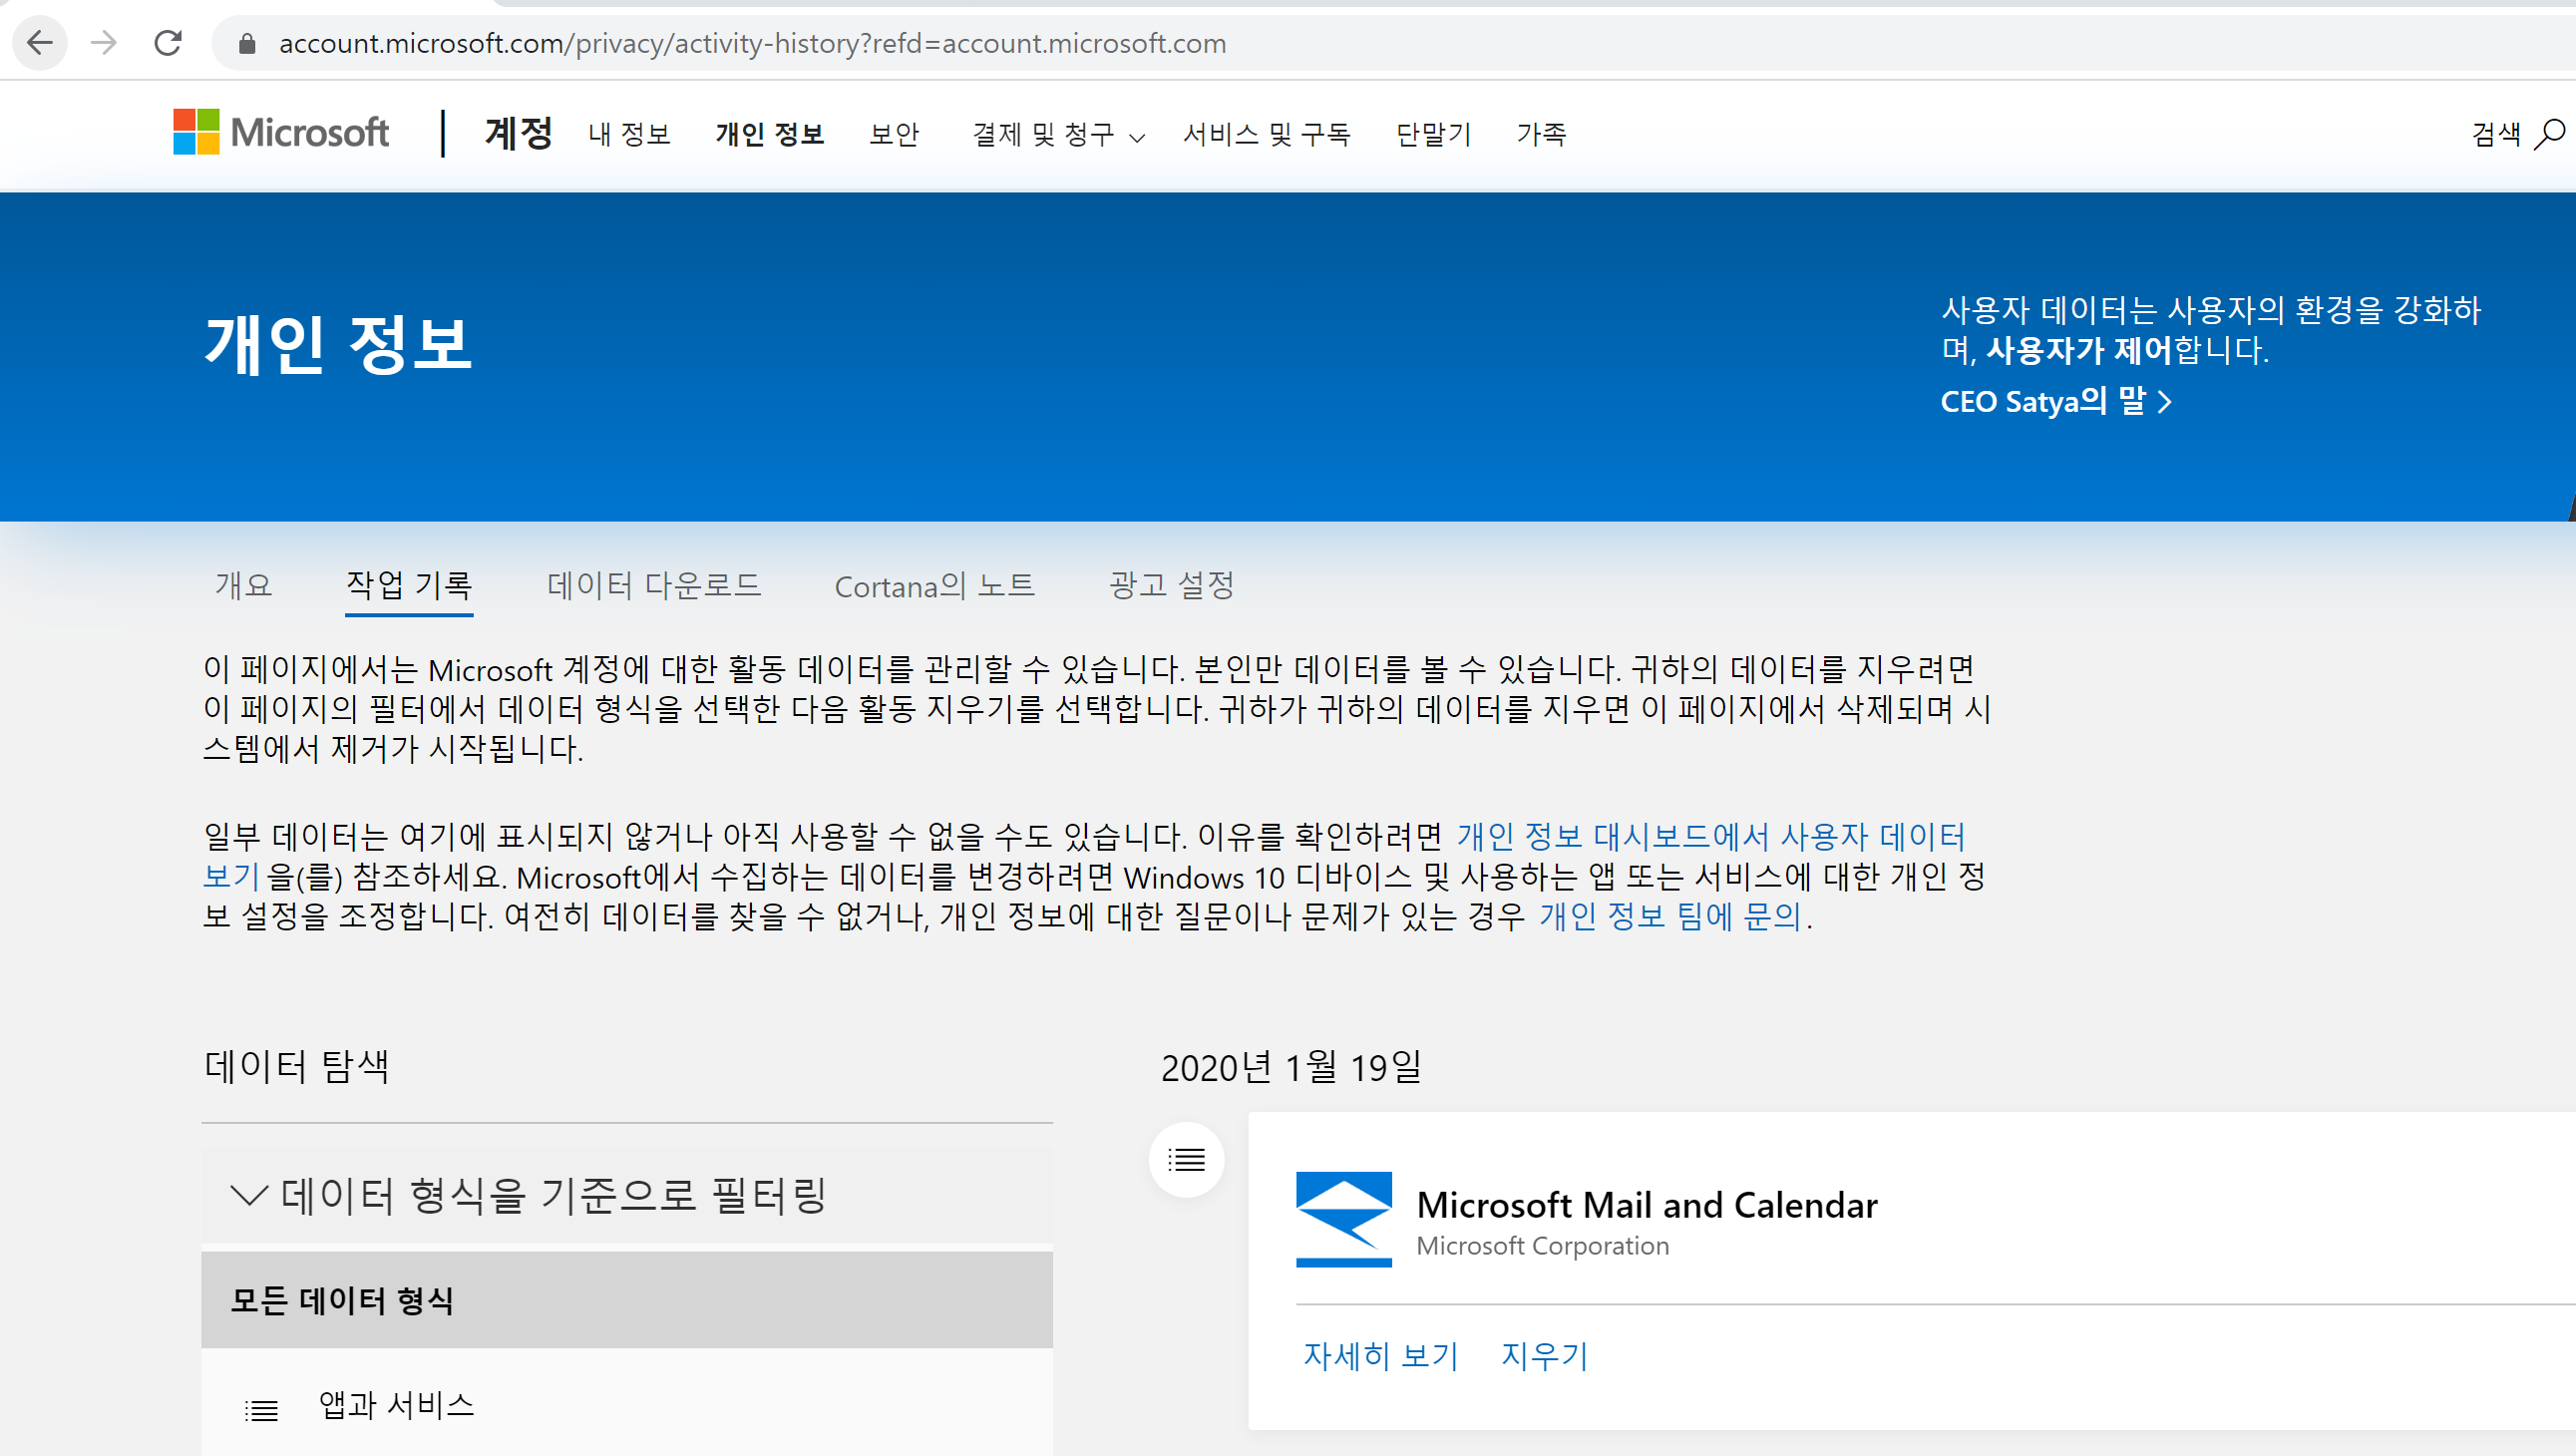Screen dimensions: 2576x1456
Task: Select the 광고 설정 tab
Action: [x=1171, y=585]
